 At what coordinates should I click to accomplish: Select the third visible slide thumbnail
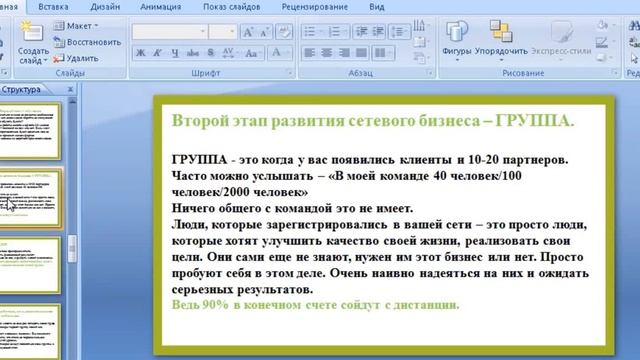[30, 266]
